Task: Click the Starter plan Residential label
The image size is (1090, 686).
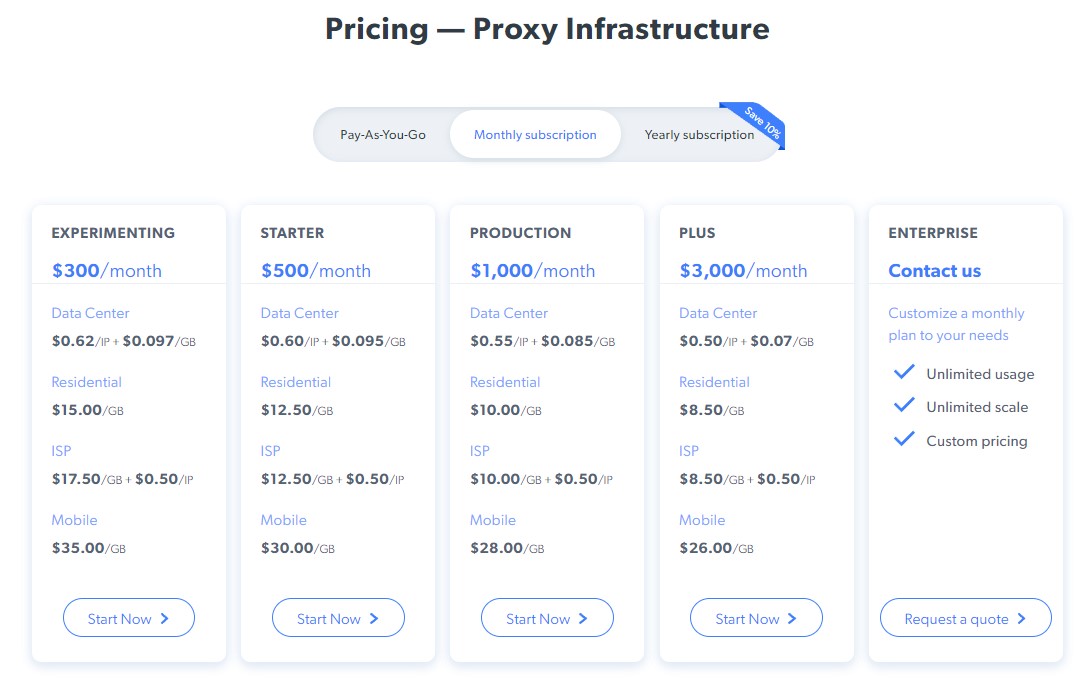Action: (x=296, y=382)
